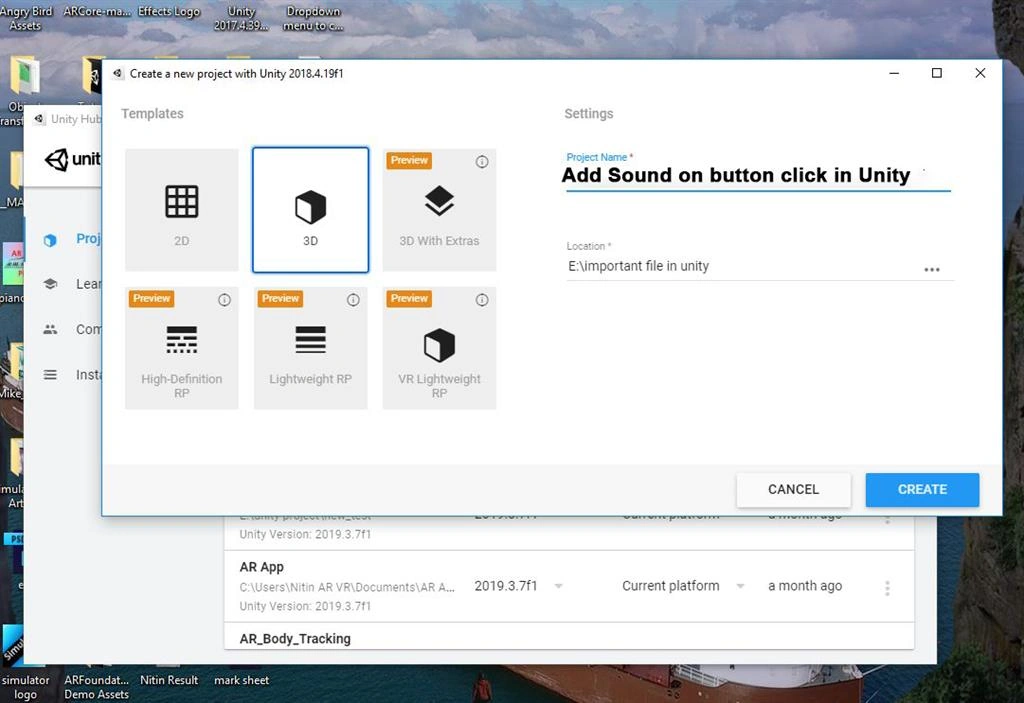This screenshot has height=703, width=1024.
Task: Click the AR App version 2019.3.7f1
Action: (x=505, y=586)
